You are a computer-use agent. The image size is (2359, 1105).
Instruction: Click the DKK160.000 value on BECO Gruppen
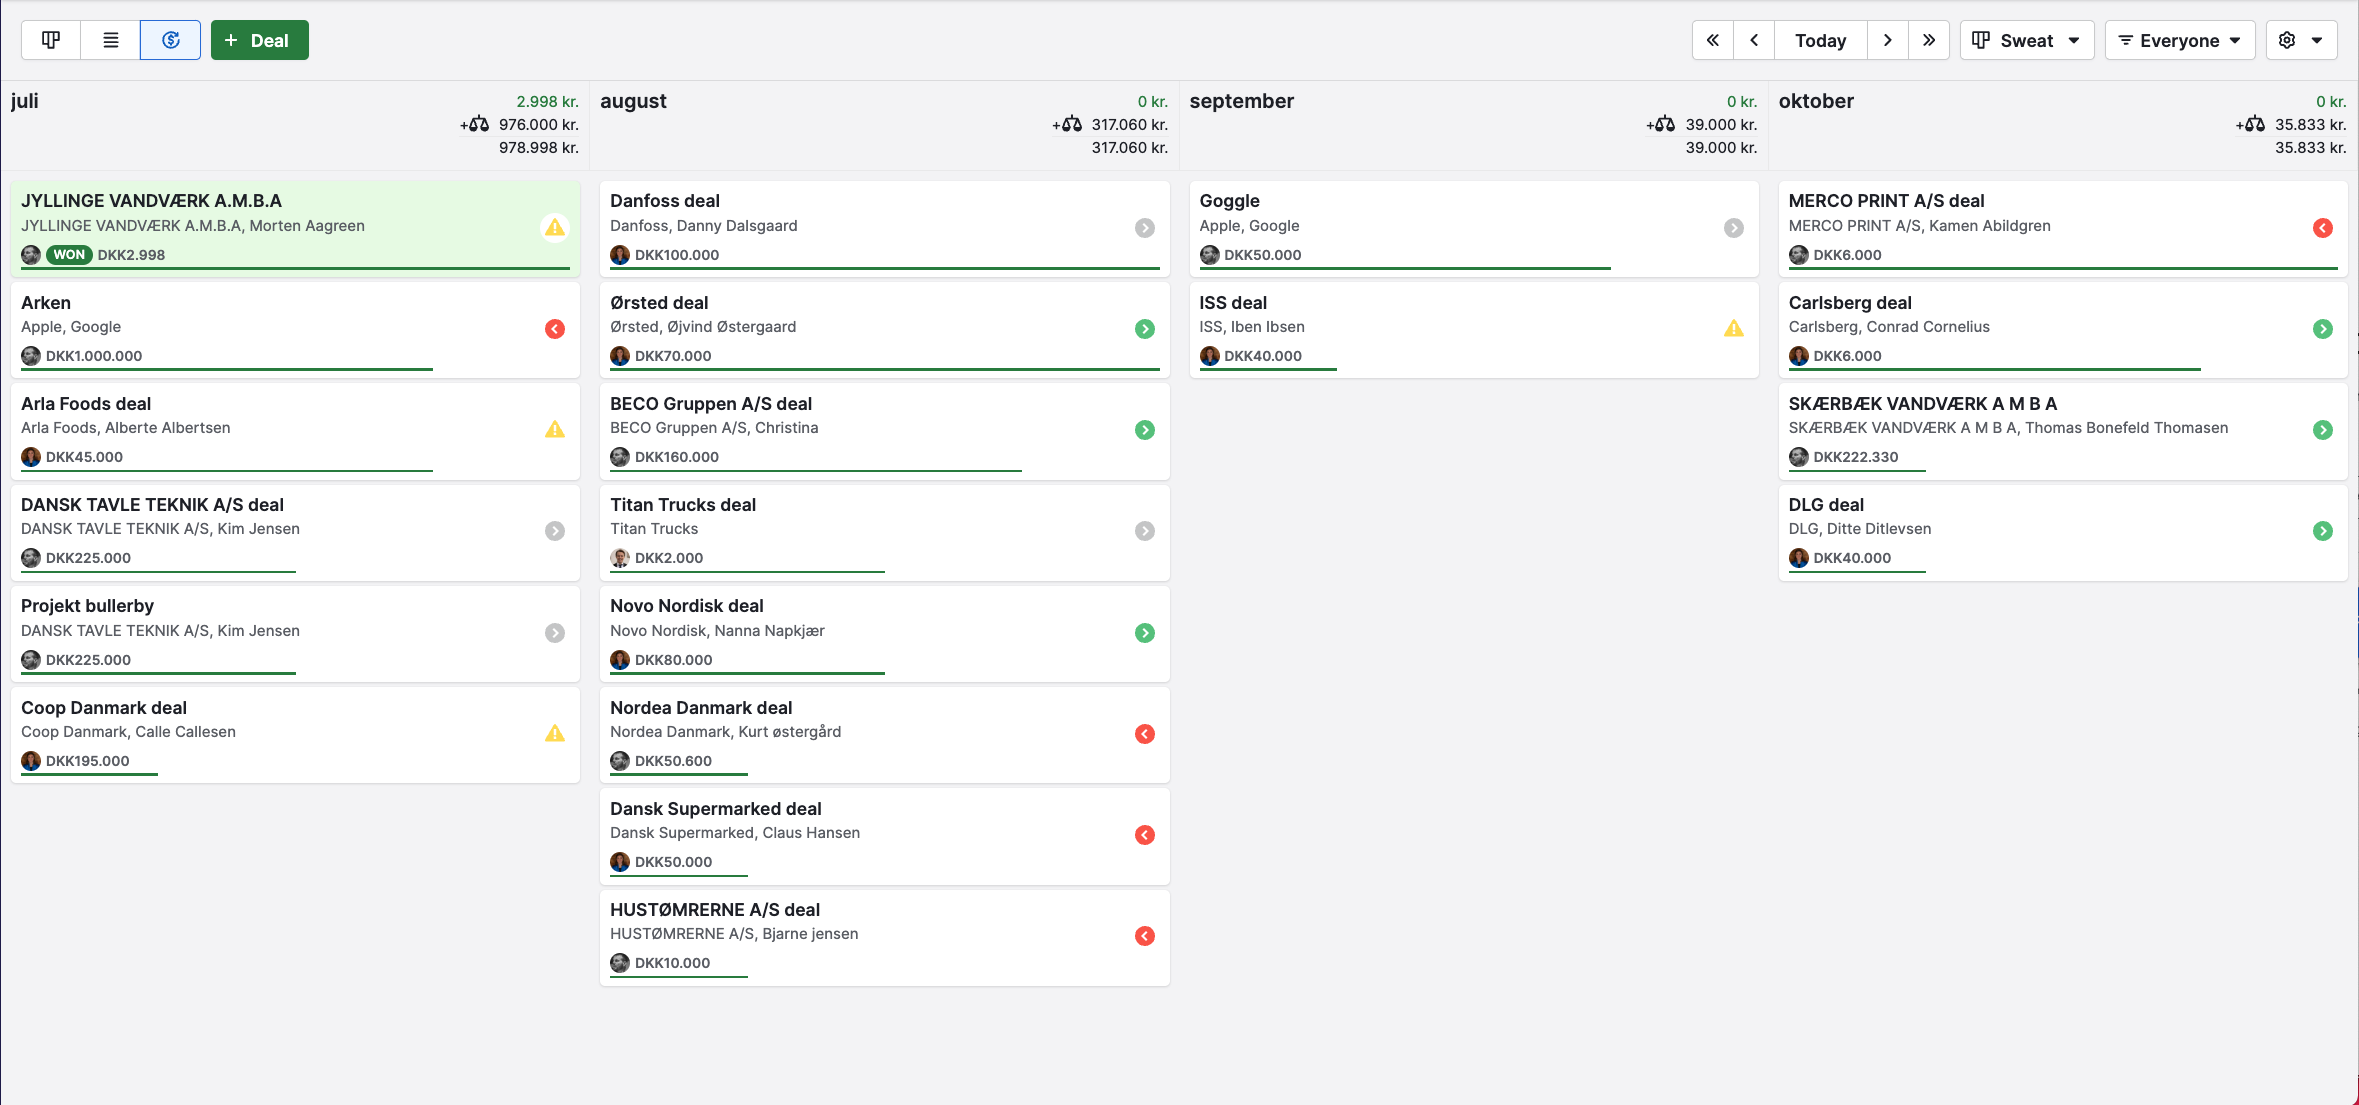(x=677, y=457)
